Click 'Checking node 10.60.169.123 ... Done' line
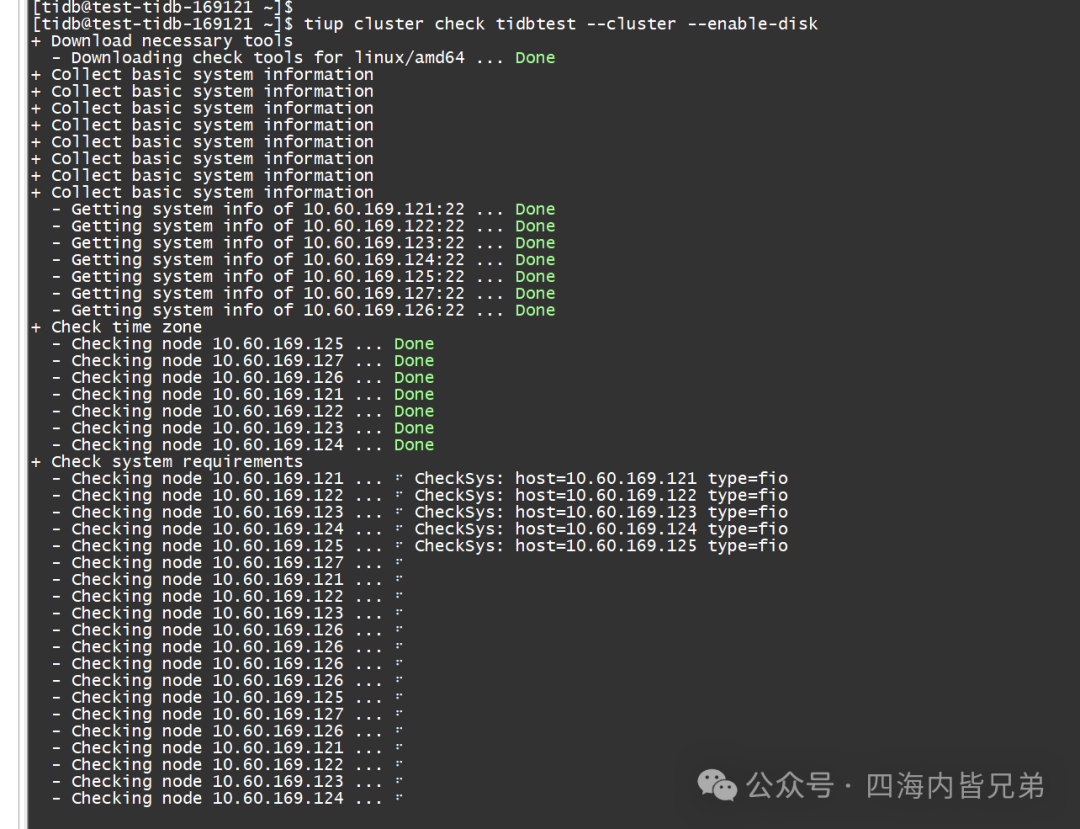The width and height of the screenshot is (1080, 829). pos(242,428)
